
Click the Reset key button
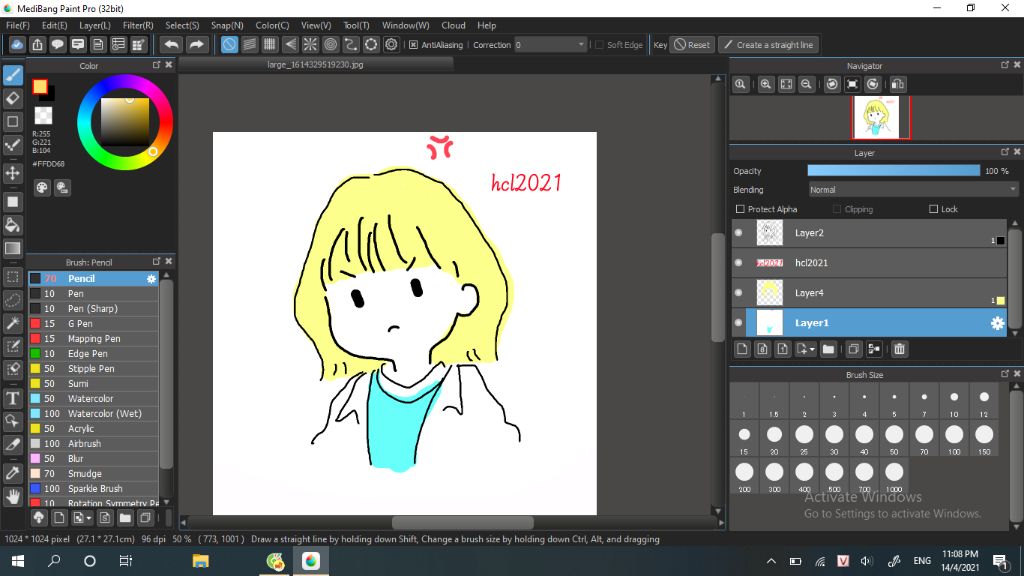(x=692, y=45)
